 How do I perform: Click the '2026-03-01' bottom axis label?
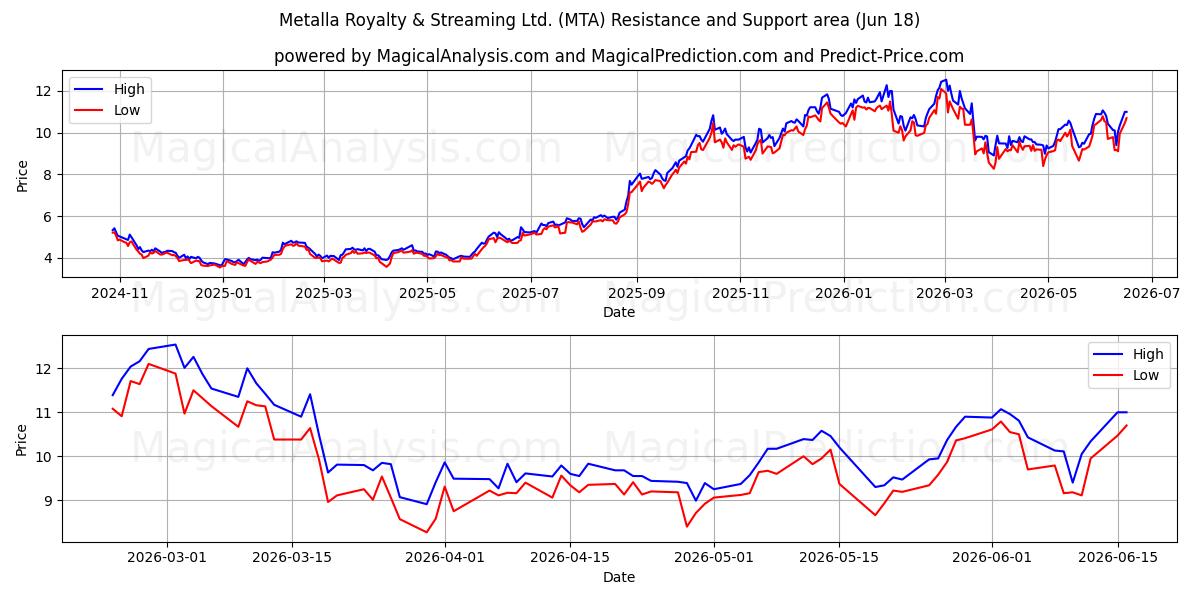pos(167,558)
